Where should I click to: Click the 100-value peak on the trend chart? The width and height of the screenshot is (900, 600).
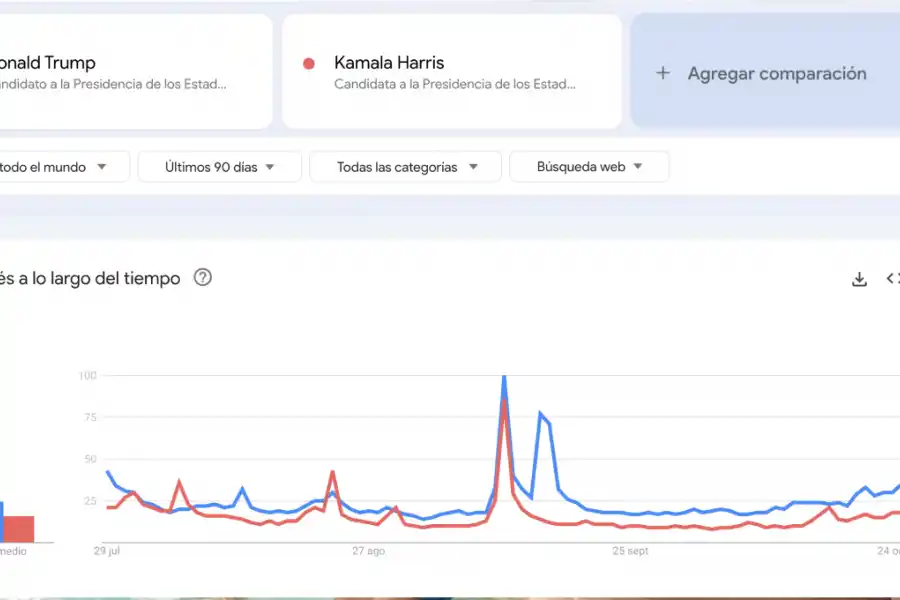pos(505,377)
